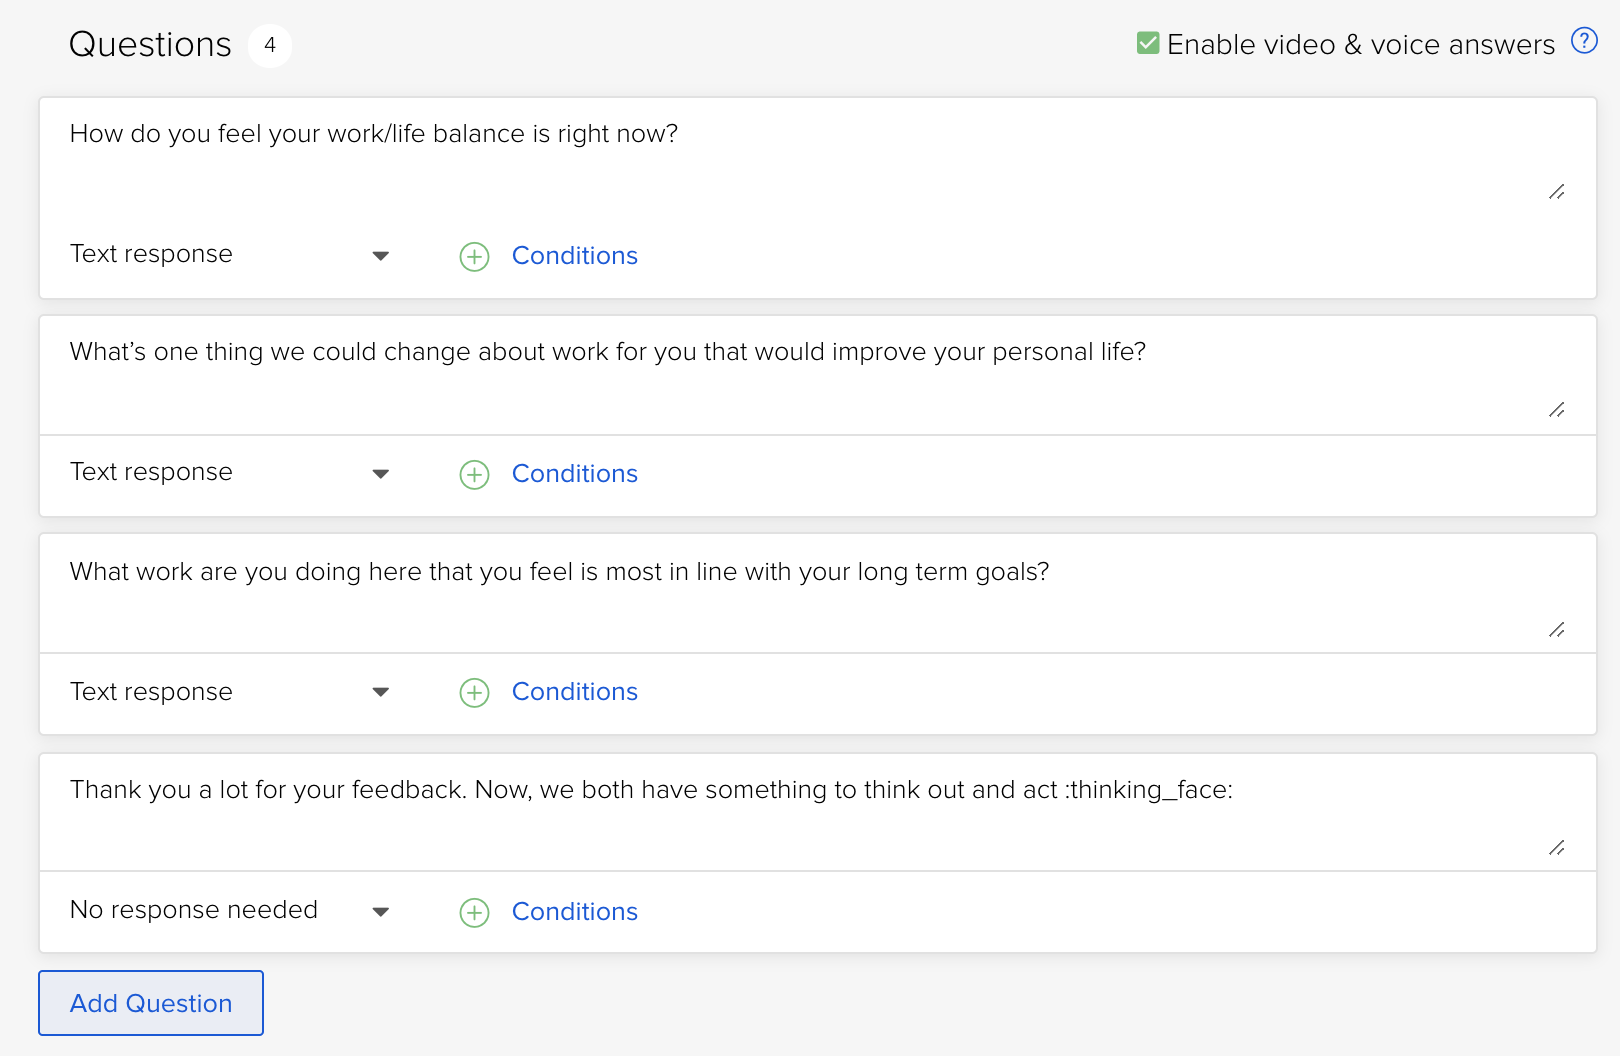Click into the work/life balance question text
This screenshot has height=1056, width=1620.
coord(374,134)
